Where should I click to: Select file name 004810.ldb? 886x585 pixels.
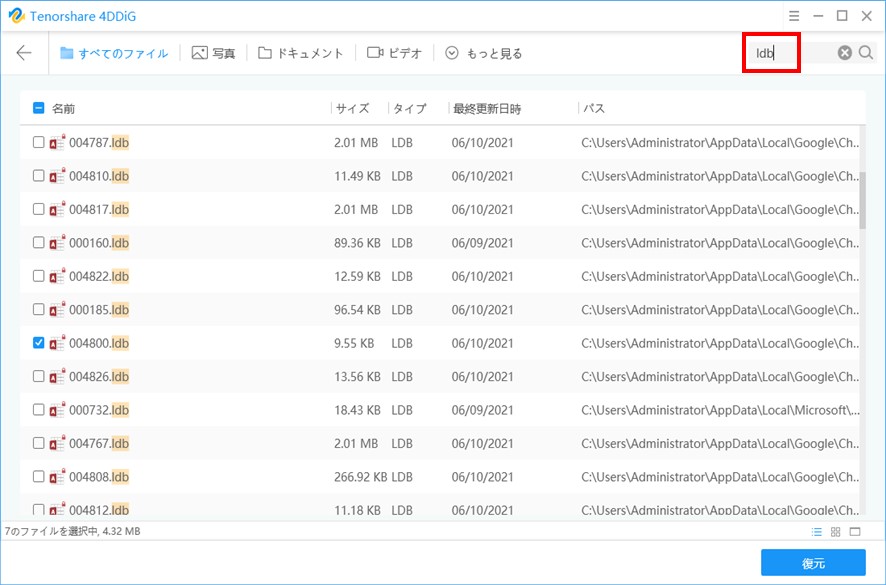pyautogui.click(x=99, y=176)
